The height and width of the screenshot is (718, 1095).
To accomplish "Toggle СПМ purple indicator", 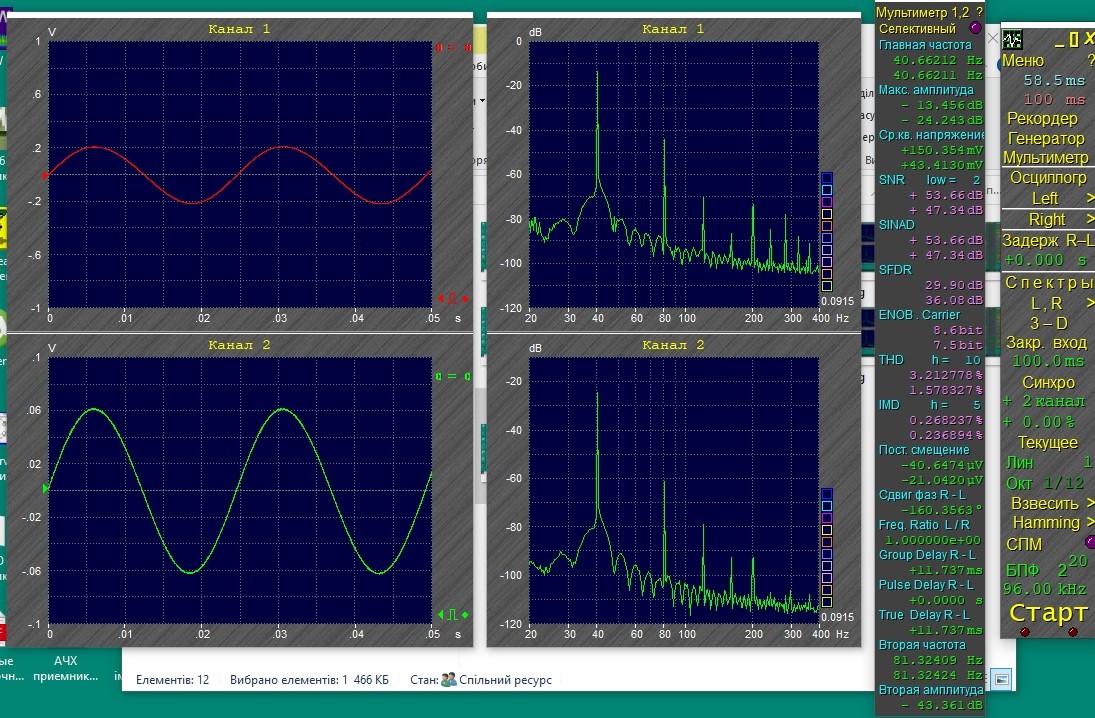I will [1090, 543].
